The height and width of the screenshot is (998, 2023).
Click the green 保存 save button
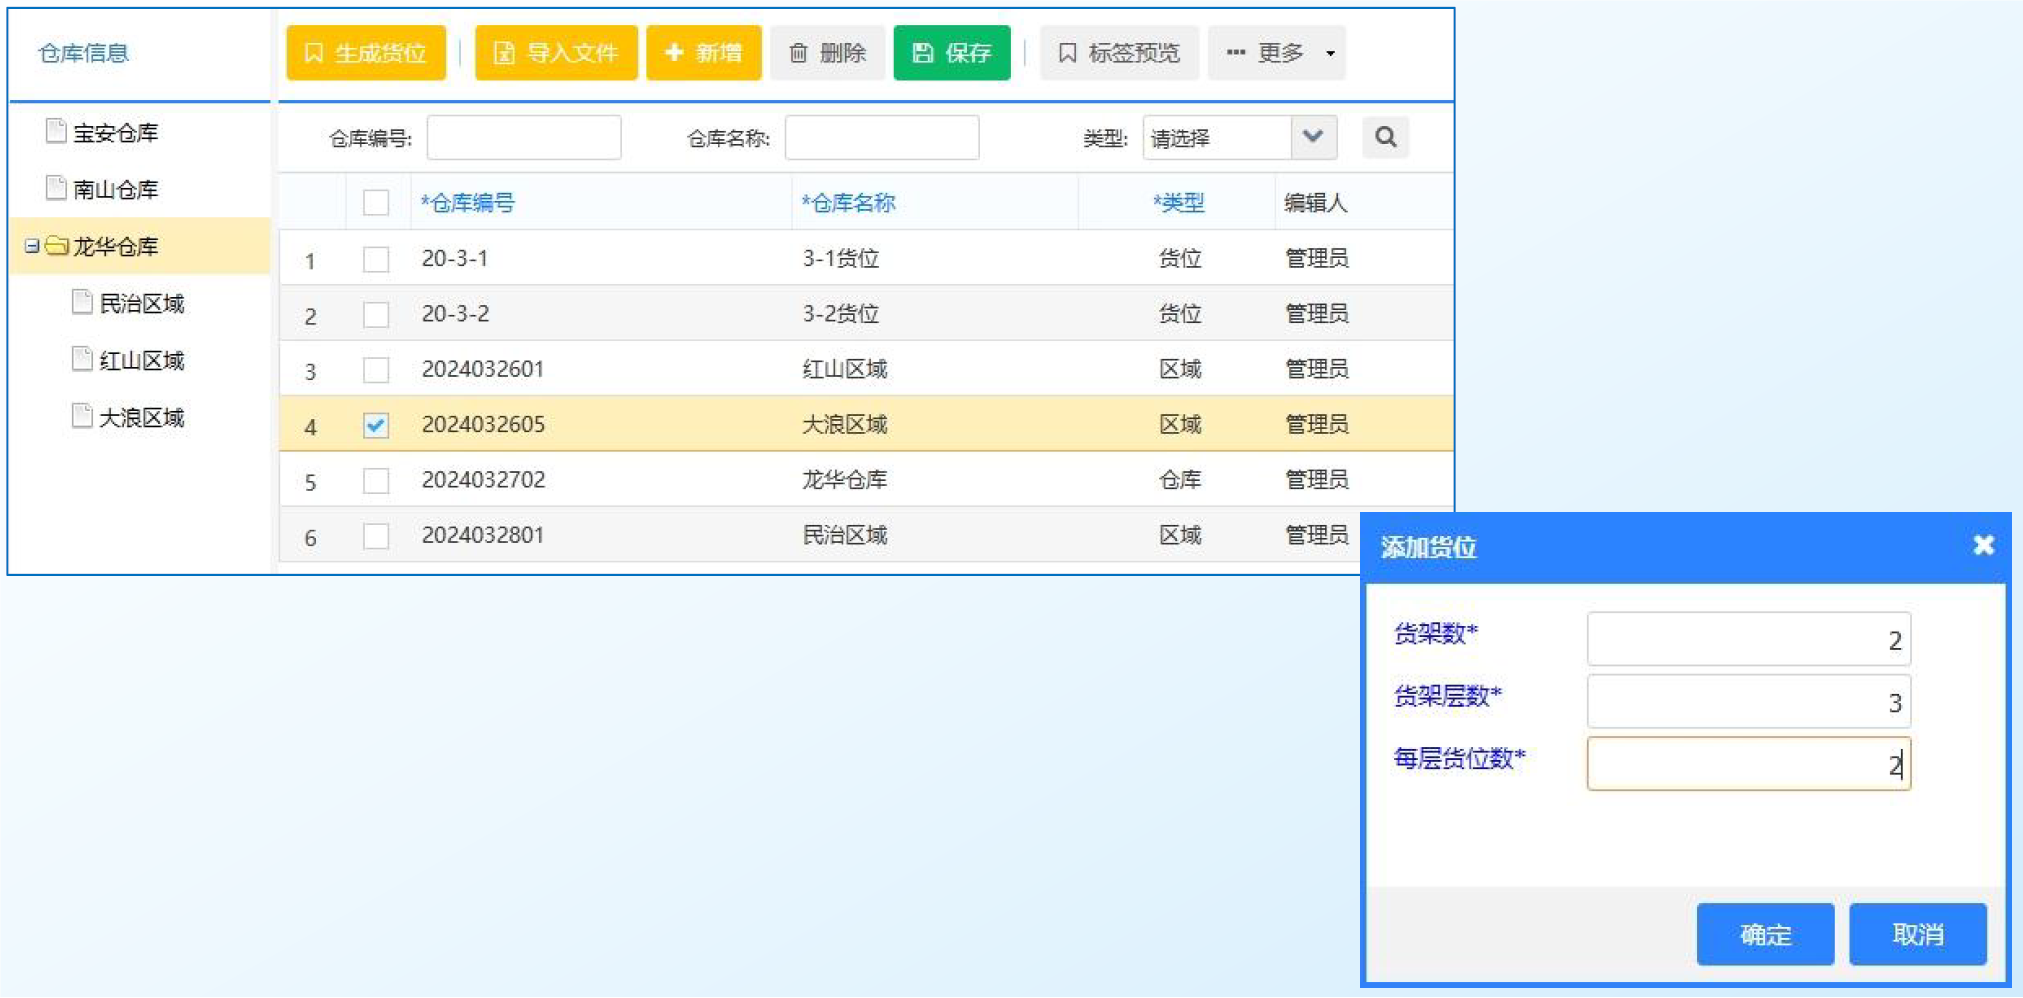(x=951, y=53)
